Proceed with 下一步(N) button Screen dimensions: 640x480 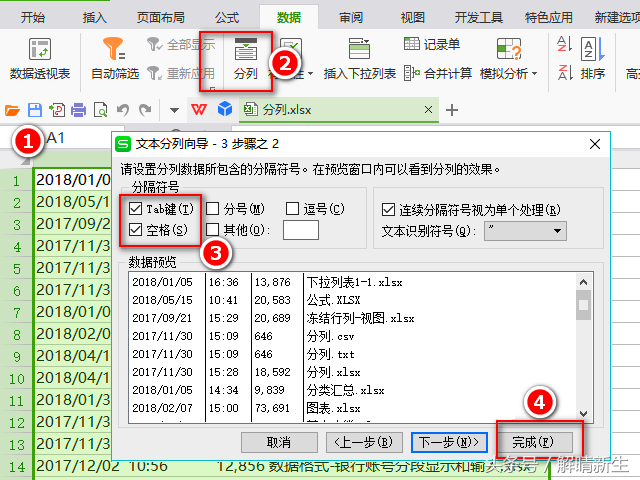coord(449,442)
